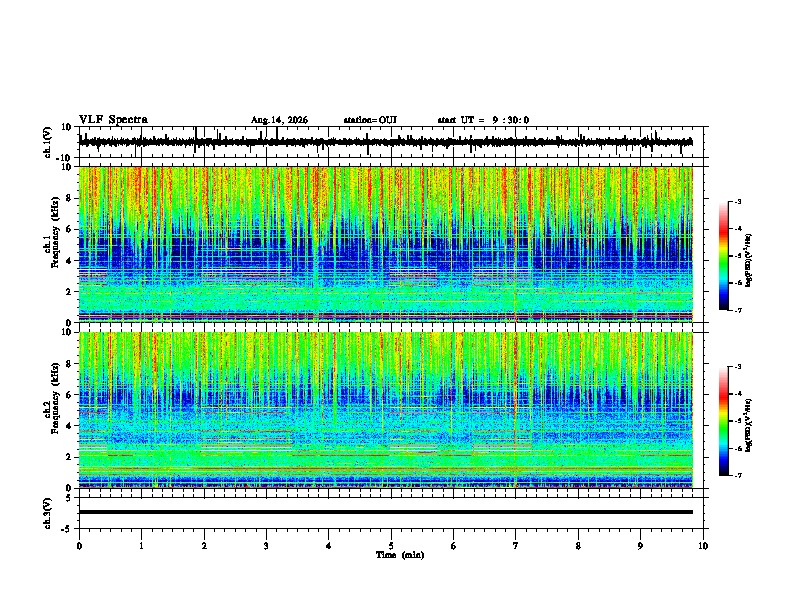Click inside the ch.2 spectrogram panel
The image size is (792, 612).
[x=385, y=410]
